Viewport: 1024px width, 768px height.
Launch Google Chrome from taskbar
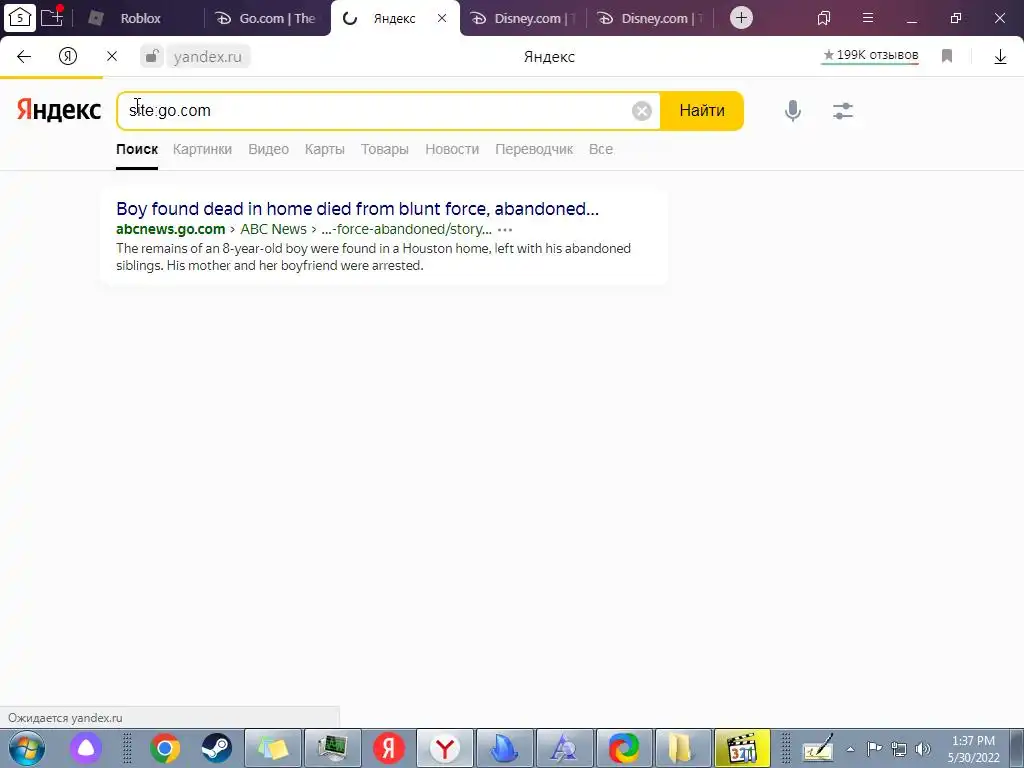point(165,748)
